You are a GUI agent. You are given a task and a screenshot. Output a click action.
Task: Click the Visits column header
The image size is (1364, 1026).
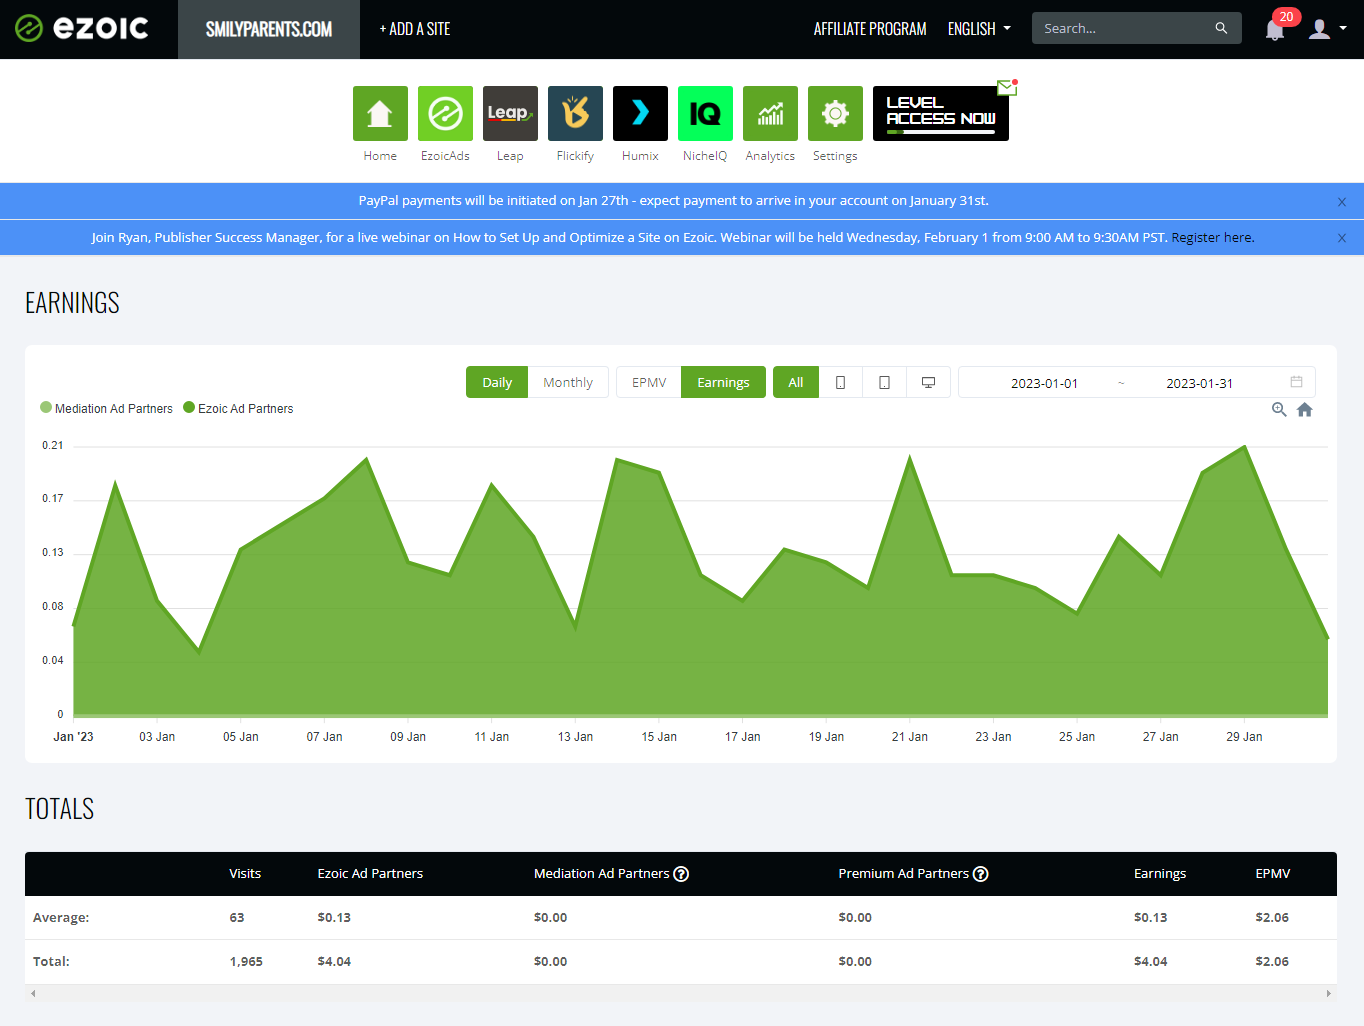click(245, 873)
